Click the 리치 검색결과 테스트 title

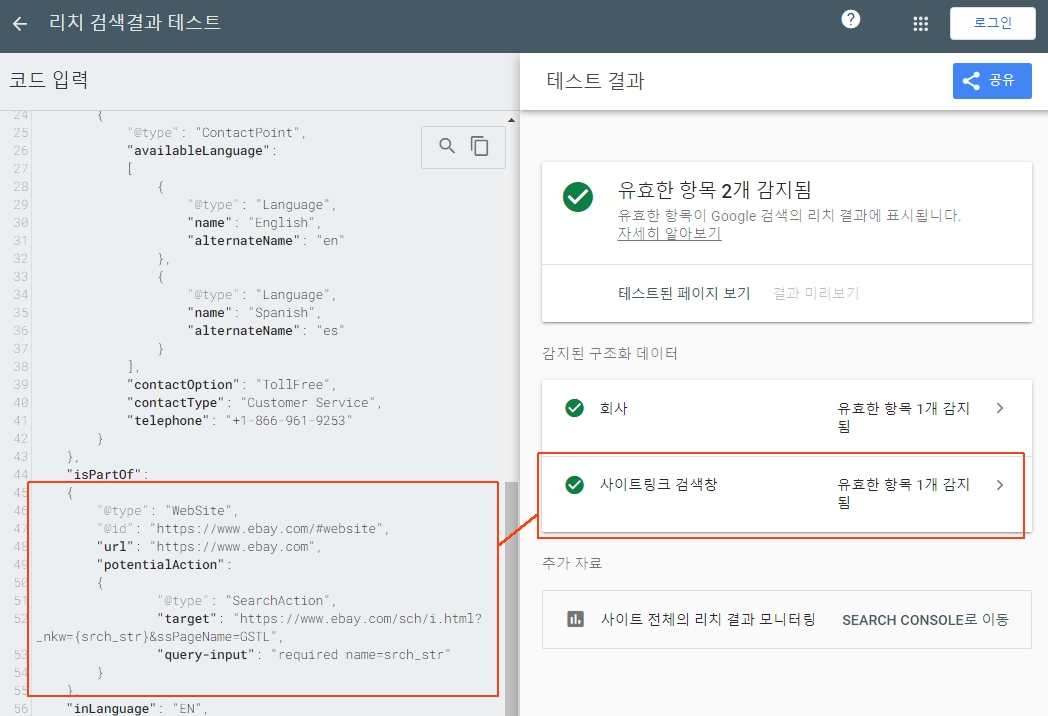tap(135, 23)
